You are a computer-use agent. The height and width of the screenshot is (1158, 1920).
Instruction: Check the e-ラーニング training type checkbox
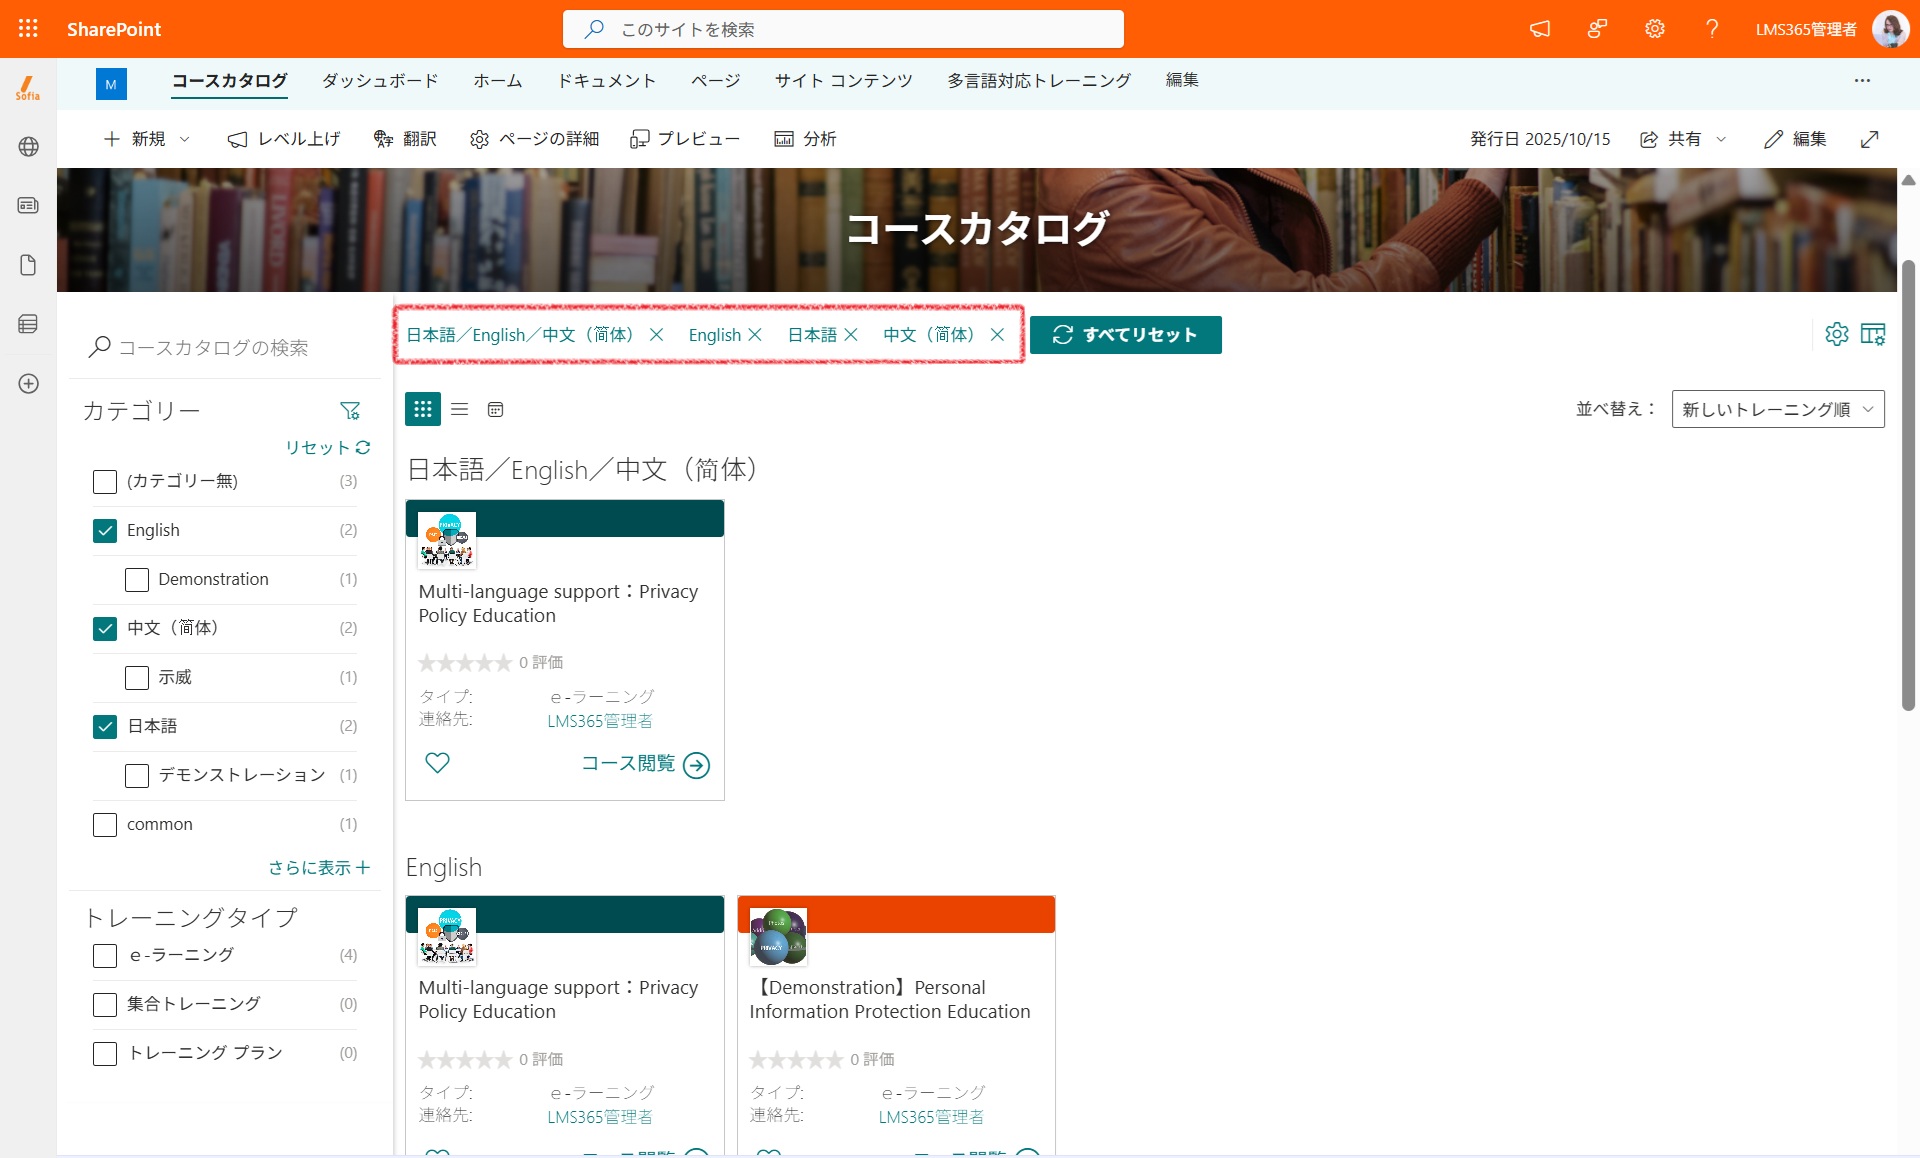[105, 956]
